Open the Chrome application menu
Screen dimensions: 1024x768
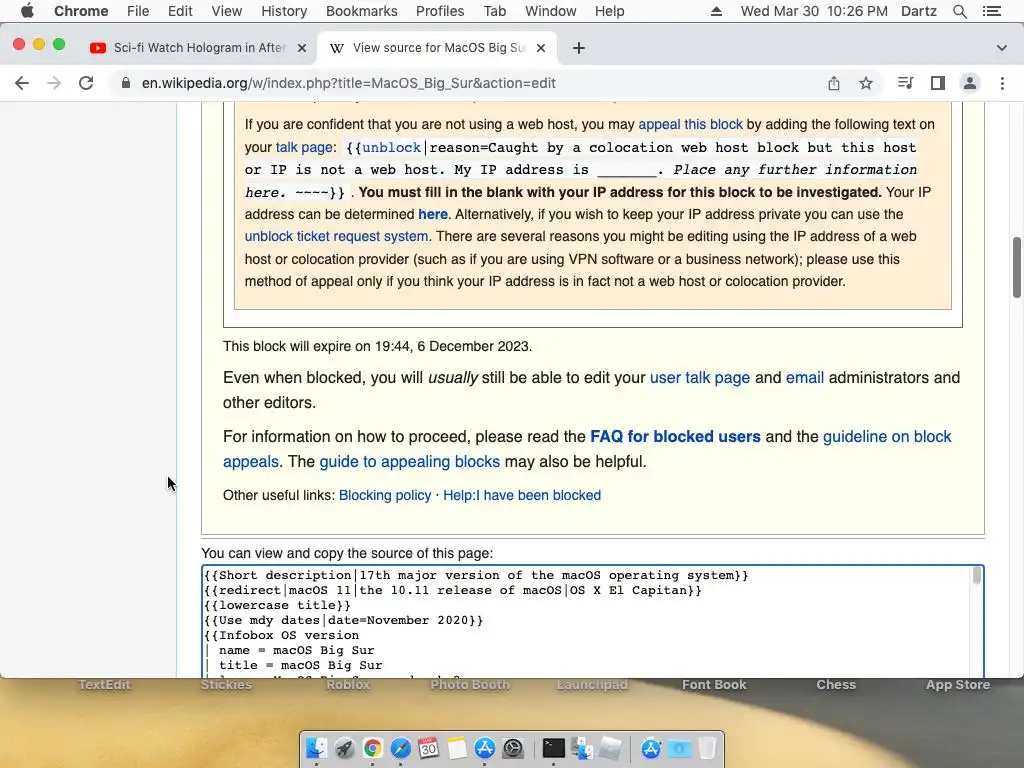click(x=81, y=11)
